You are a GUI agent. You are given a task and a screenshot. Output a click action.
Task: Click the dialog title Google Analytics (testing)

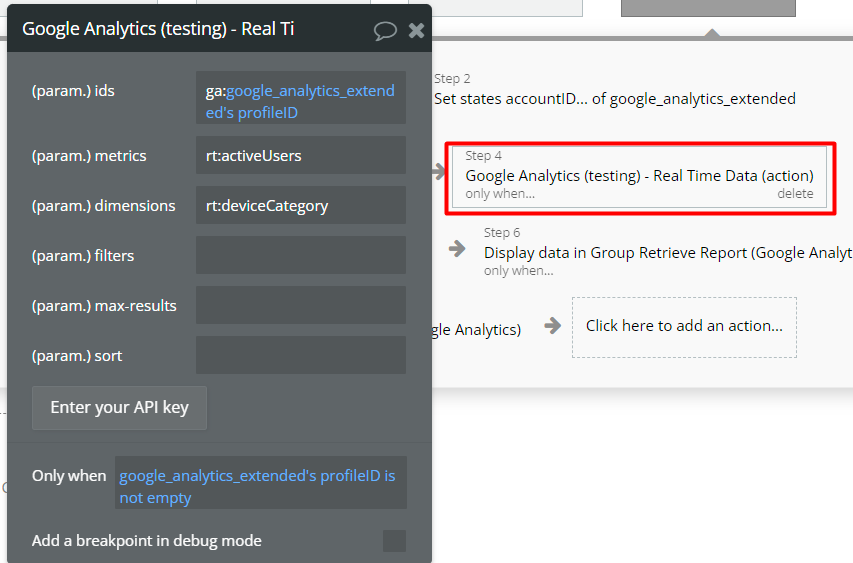click(x=158, y=29)
